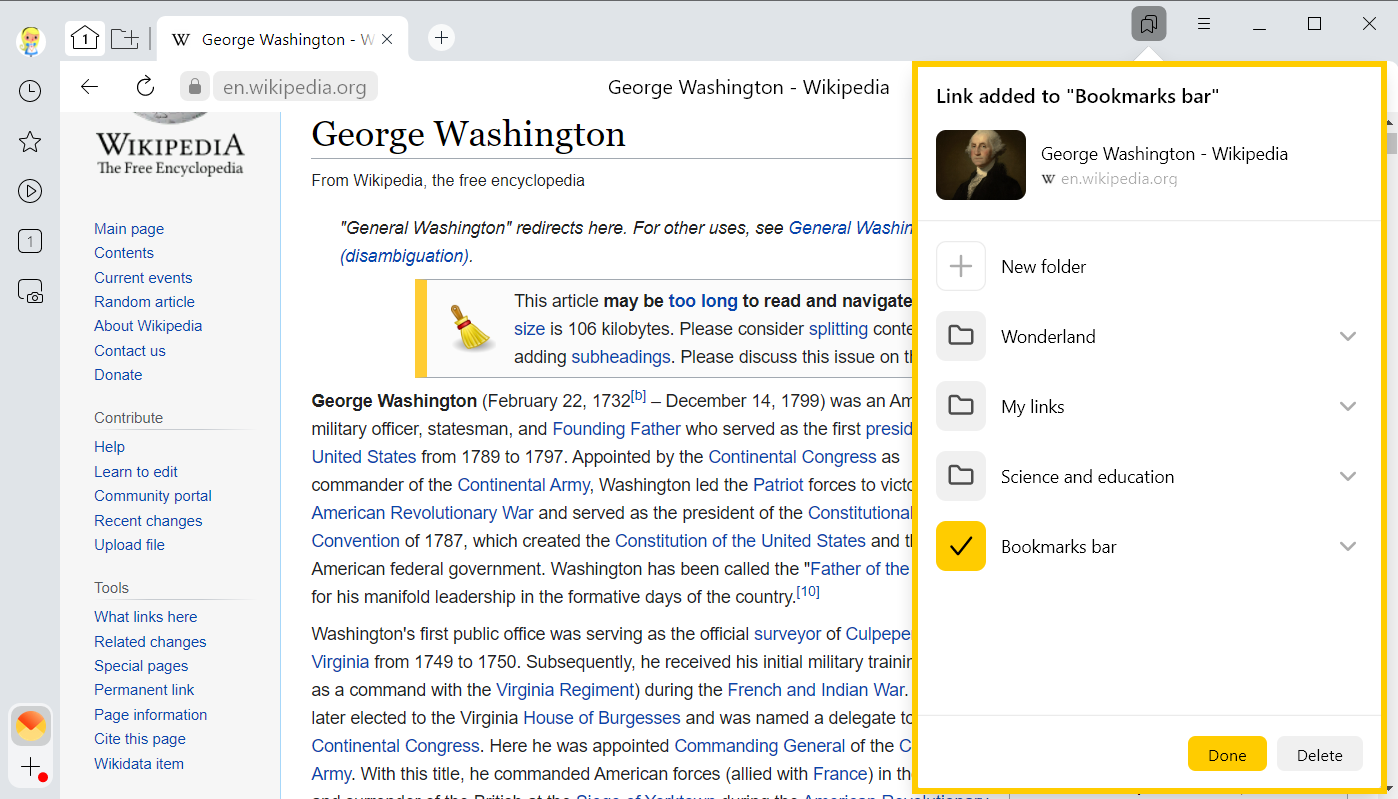Click the add-app plus icon in sidebar
Viewport: 1398px width, 799px height.
pos(32,768)
